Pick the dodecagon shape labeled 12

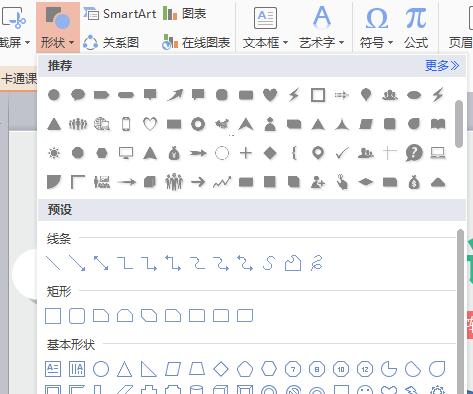(x=365, y=369)
